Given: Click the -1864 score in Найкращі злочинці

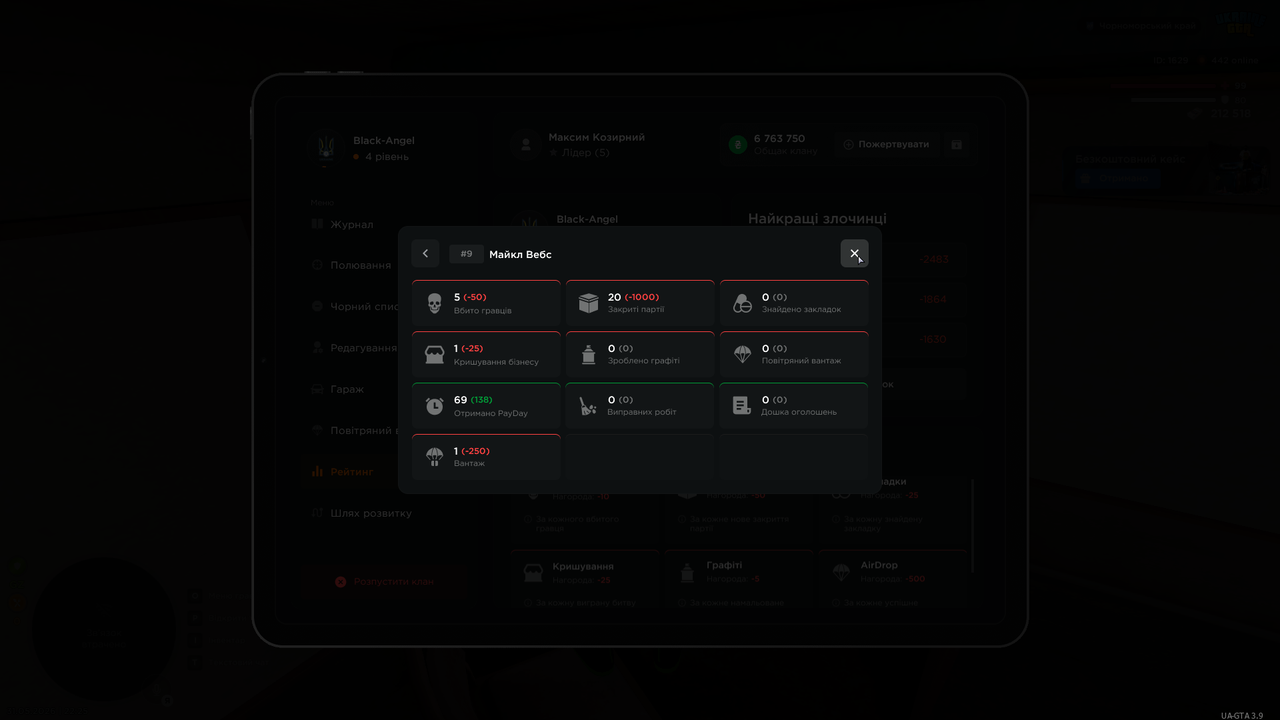Looking at the screenshot, I should pyautogui.click(x=932, y=299).
